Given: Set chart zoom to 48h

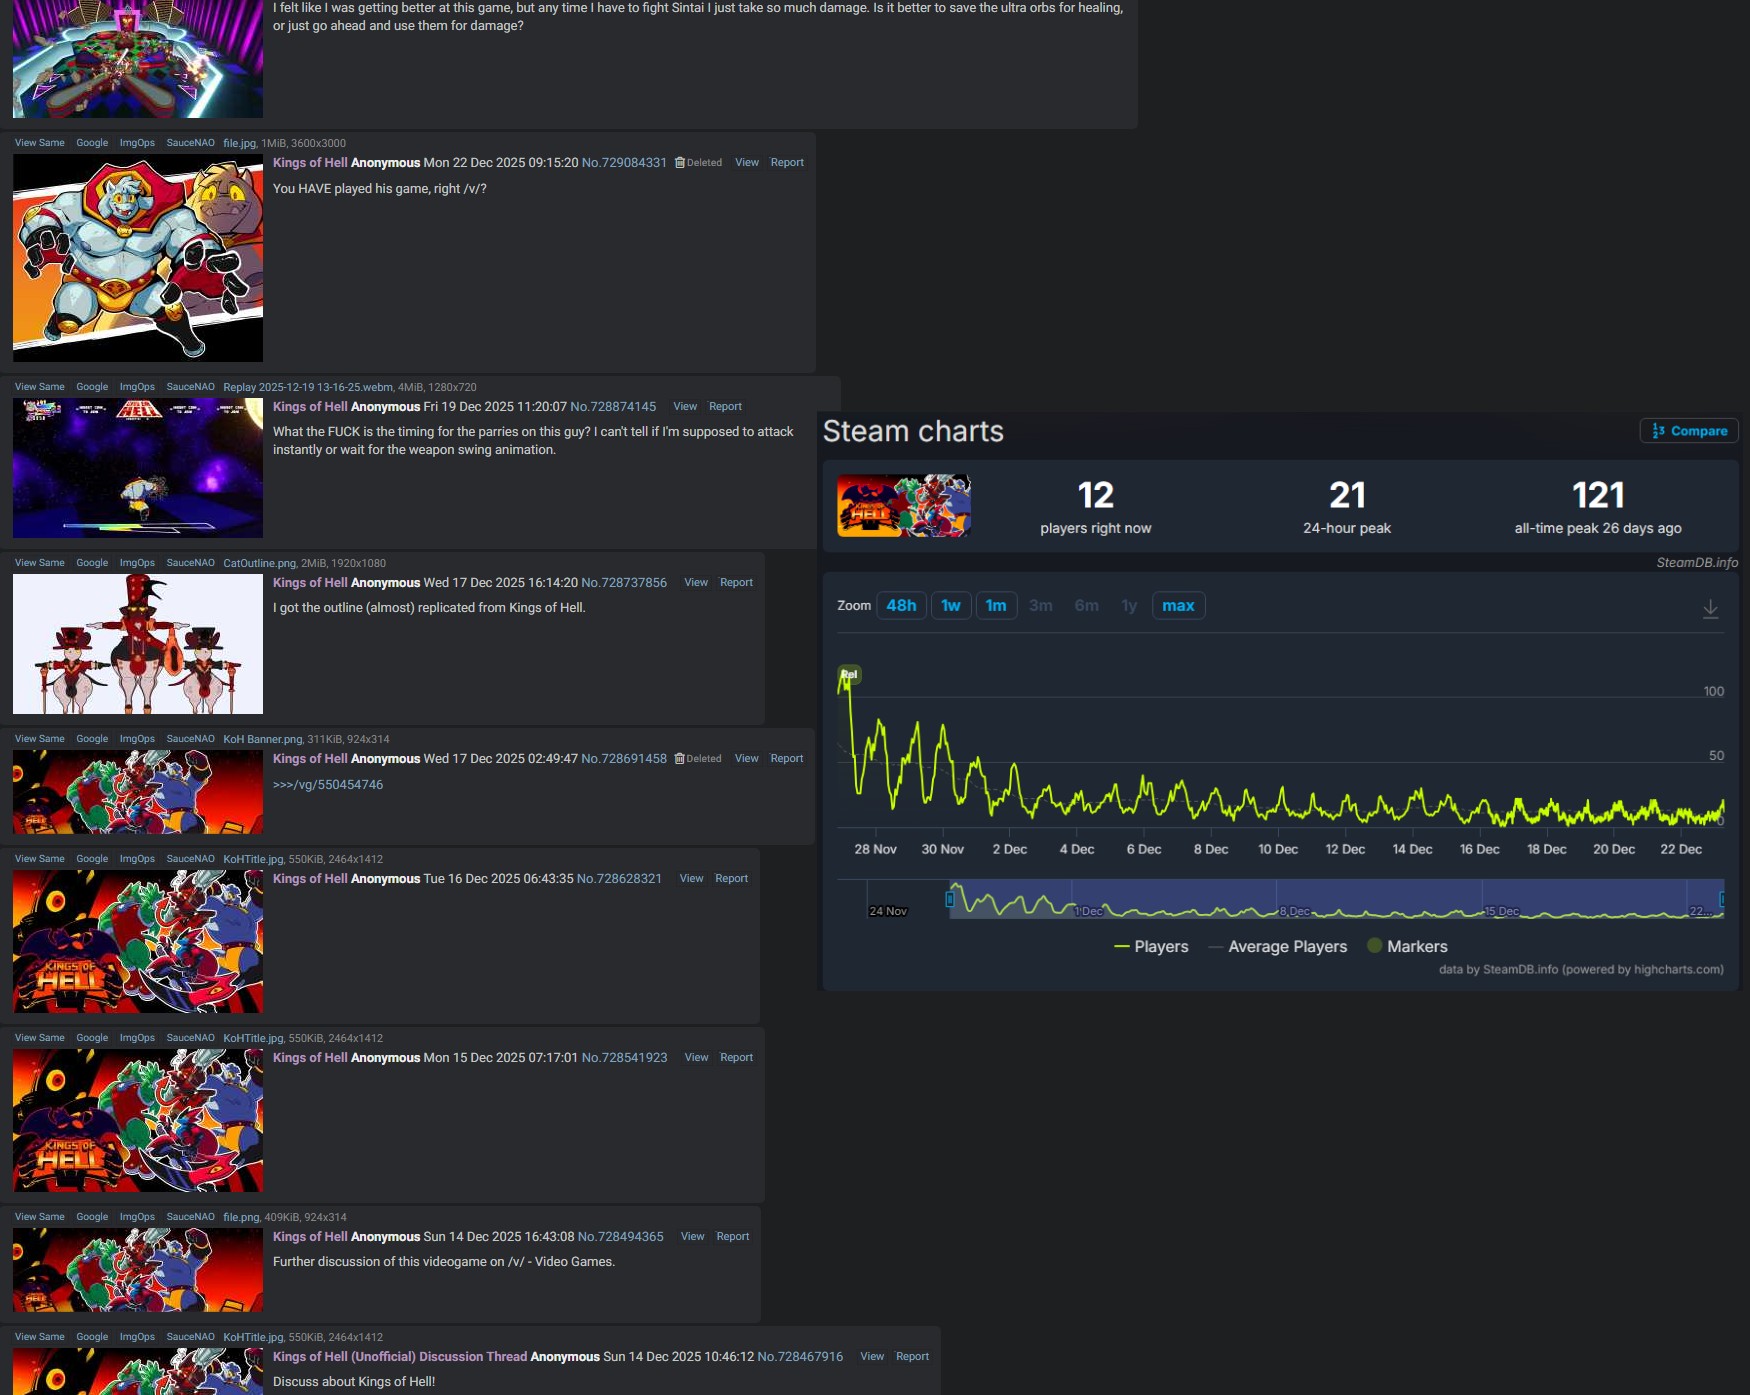Looking at the screenshot, I should 901,606.
